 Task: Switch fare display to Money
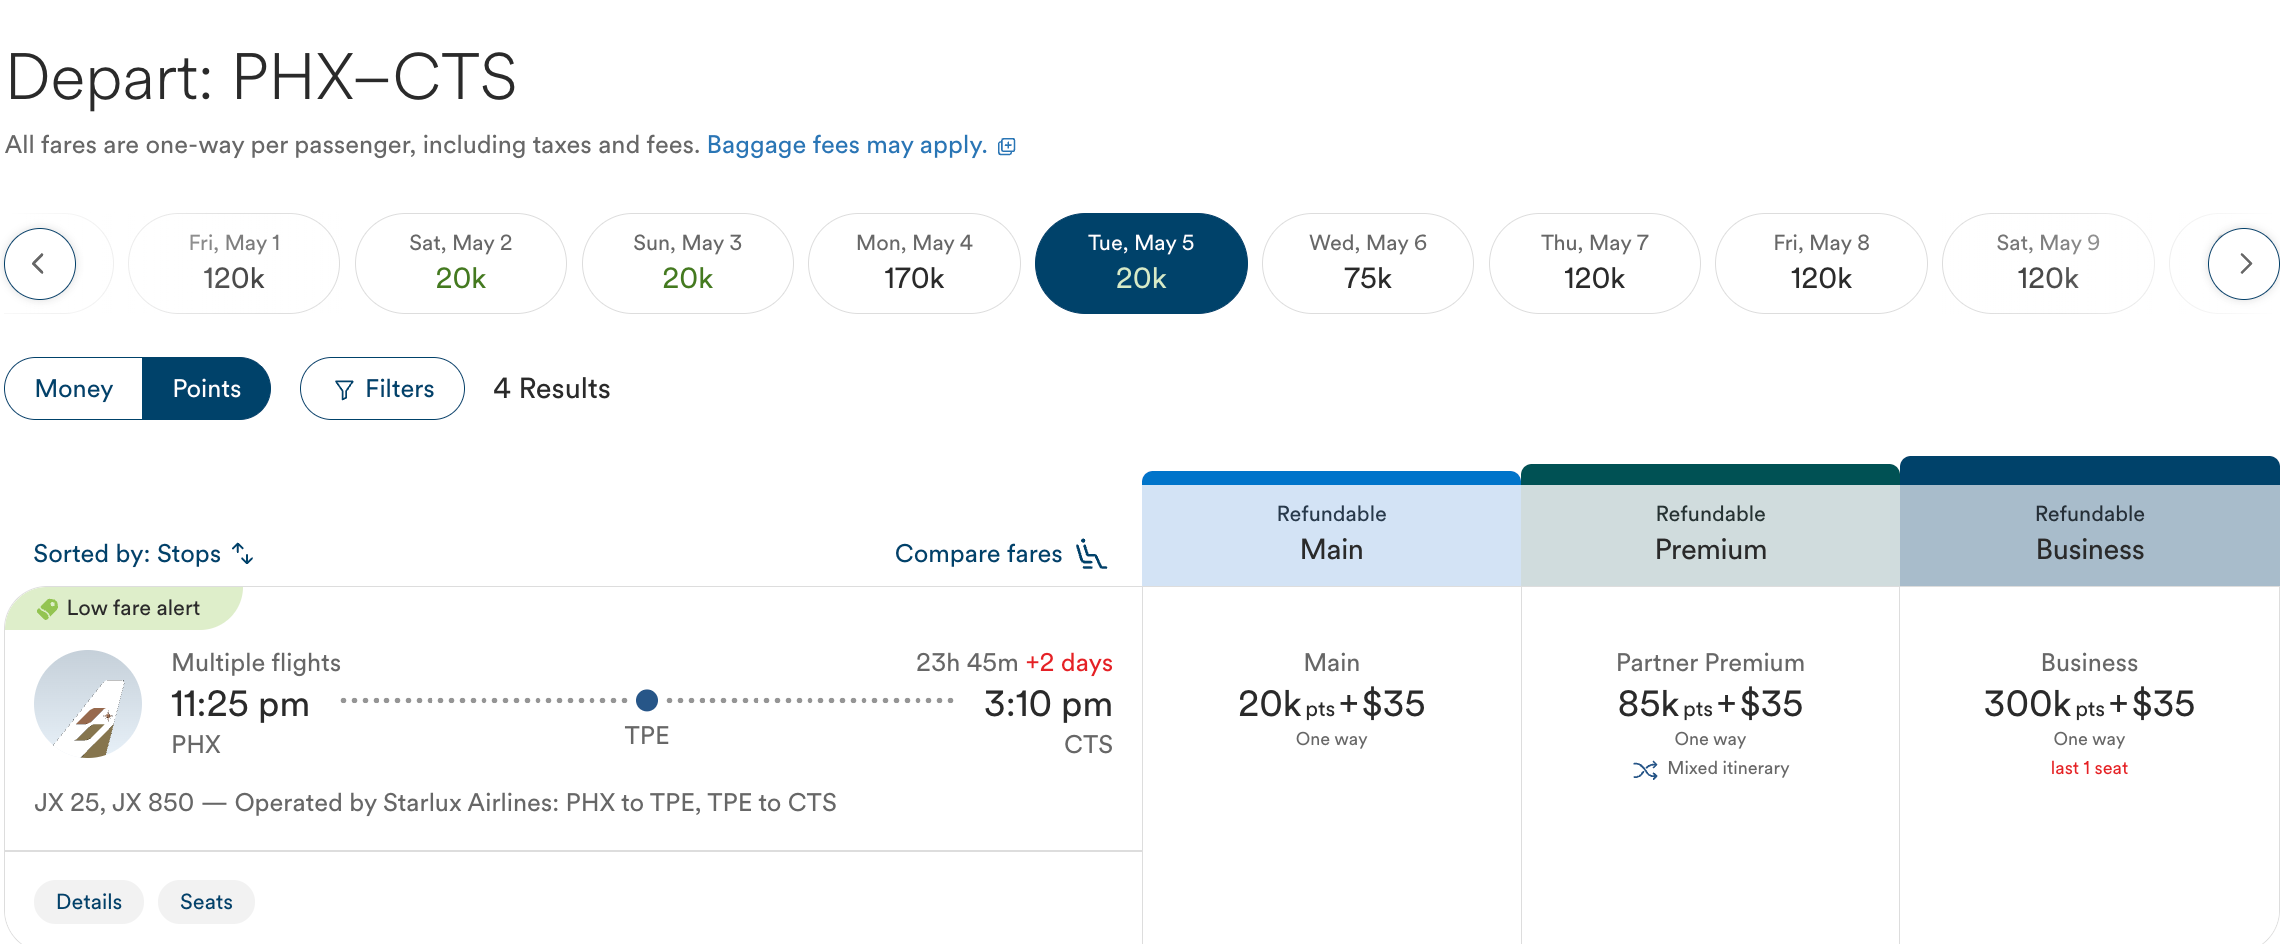coord(74,389)
